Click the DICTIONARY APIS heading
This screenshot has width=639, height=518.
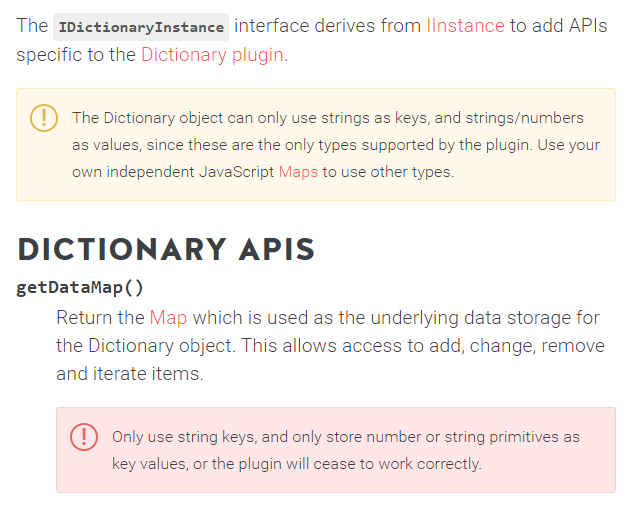click(166, 249)
